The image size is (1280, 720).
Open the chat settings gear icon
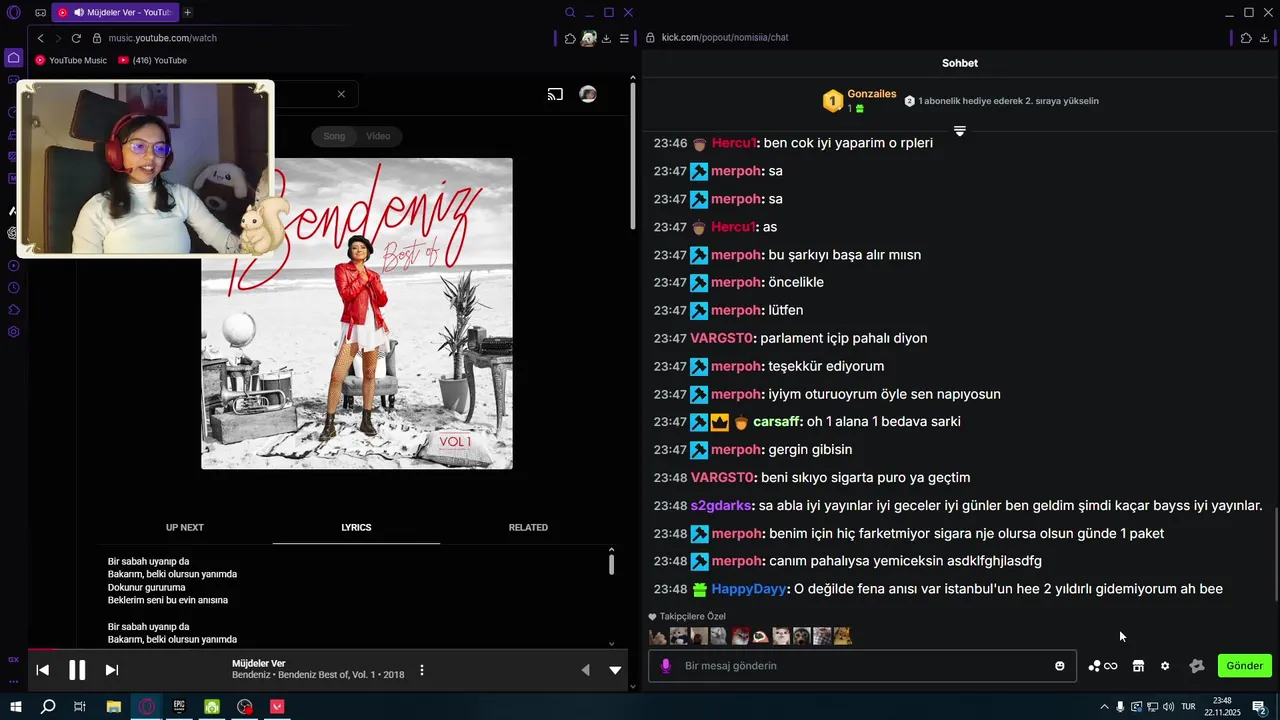pos(1165,666)
